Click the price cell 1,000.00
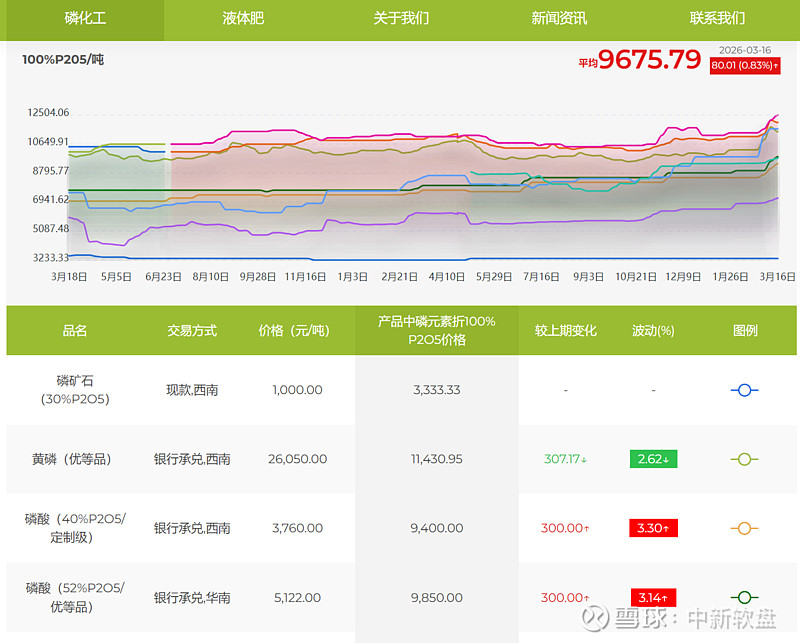The width and height of the screenshot is (800, 643). (297, 390)
